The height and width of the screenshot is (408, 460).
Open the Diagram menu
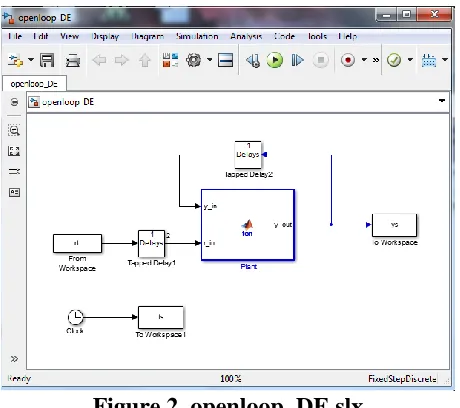click(148, 36)
